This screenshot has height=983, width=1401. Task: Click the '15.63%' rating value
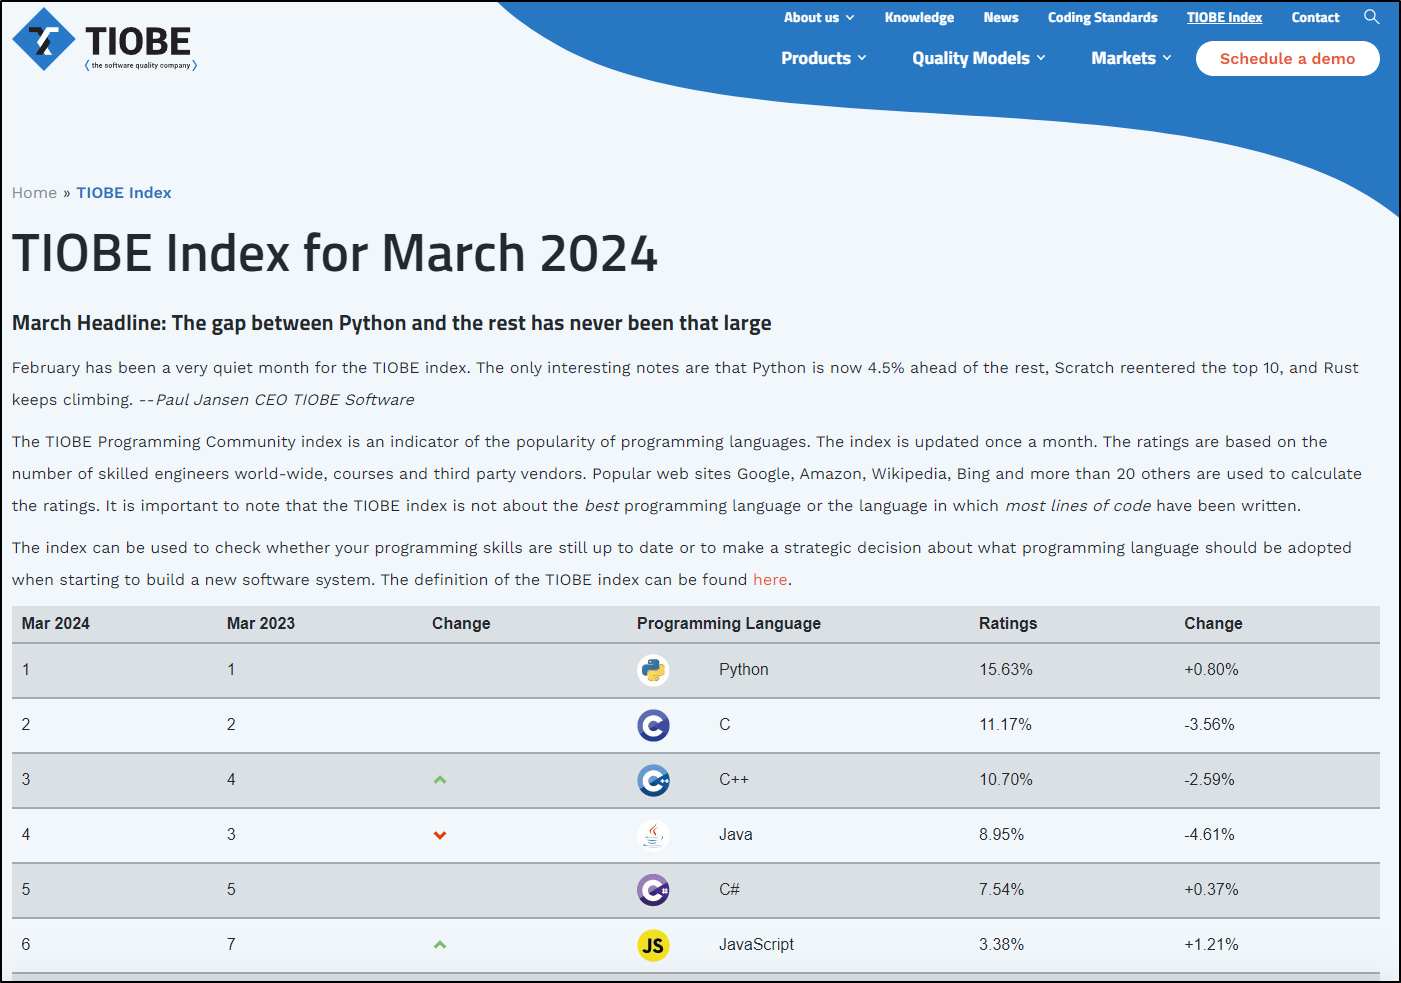[x=1006, y=669]
